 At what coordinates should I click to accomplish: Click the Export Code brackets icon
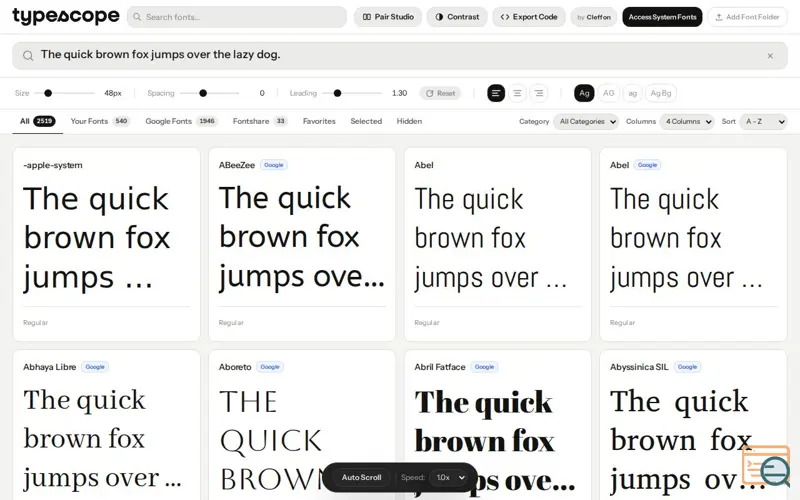point(505,17)
